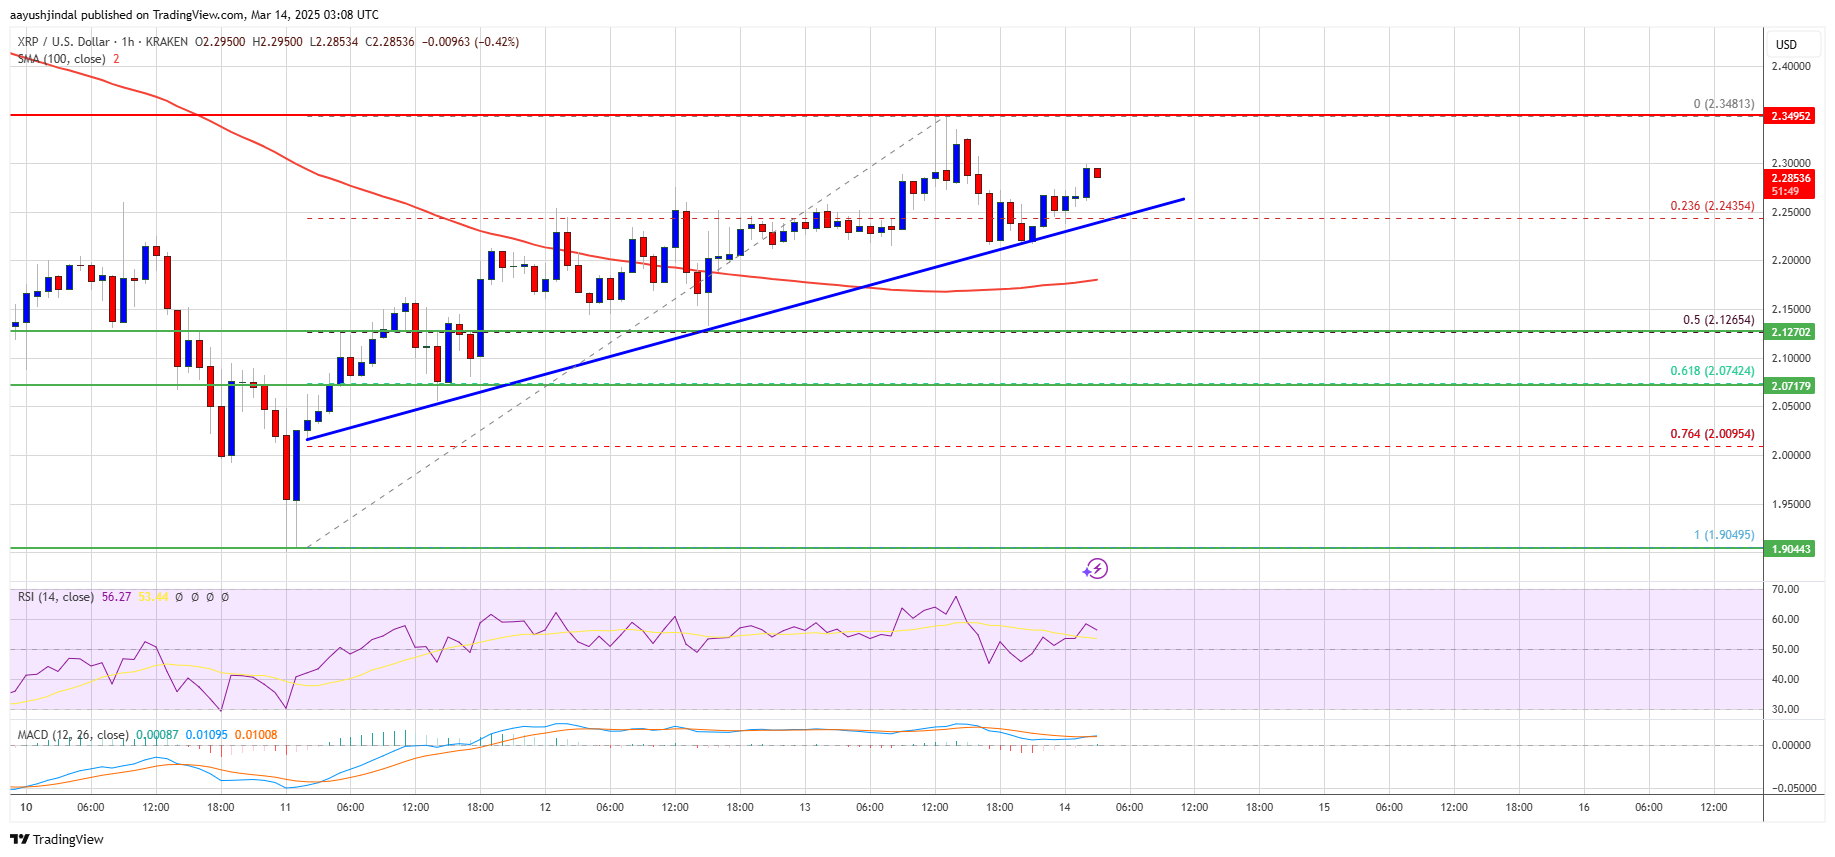Click the 0.236 (2.24354) Fibonacci level label
This screenshot has width=1835, height=857.
click(x=1712, y=206)
